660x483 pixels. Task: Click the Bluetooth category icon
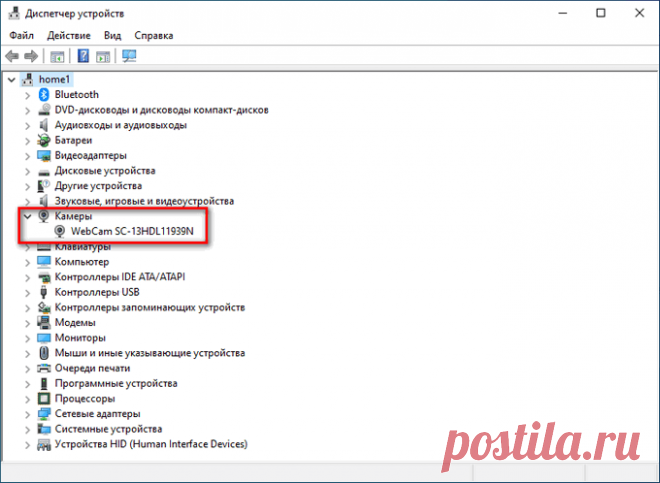coord(44,95)
